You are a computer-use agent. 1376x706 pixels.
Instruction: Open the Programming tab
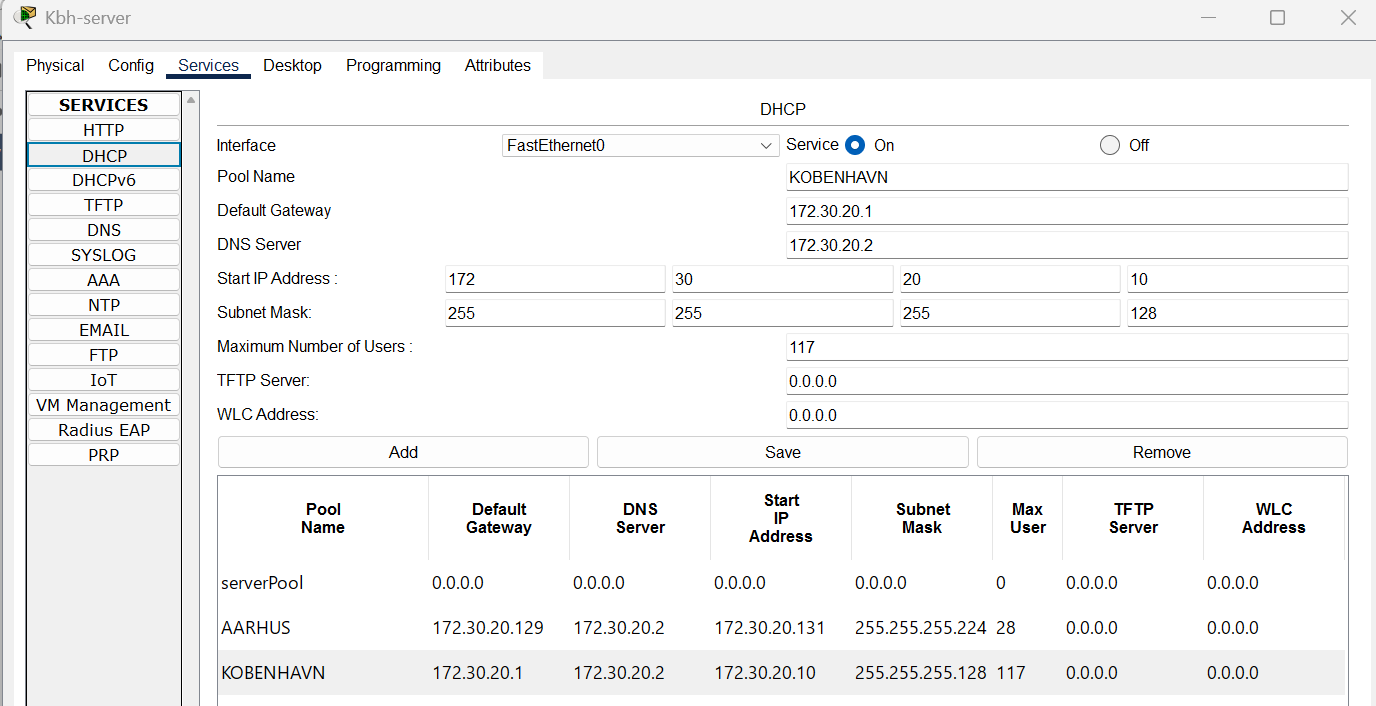(x=393, y=65)
